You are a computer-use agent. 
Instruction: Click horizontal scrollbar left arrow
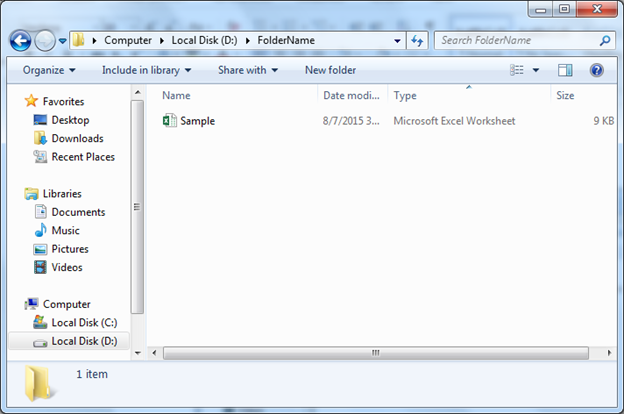click(154, 353)
